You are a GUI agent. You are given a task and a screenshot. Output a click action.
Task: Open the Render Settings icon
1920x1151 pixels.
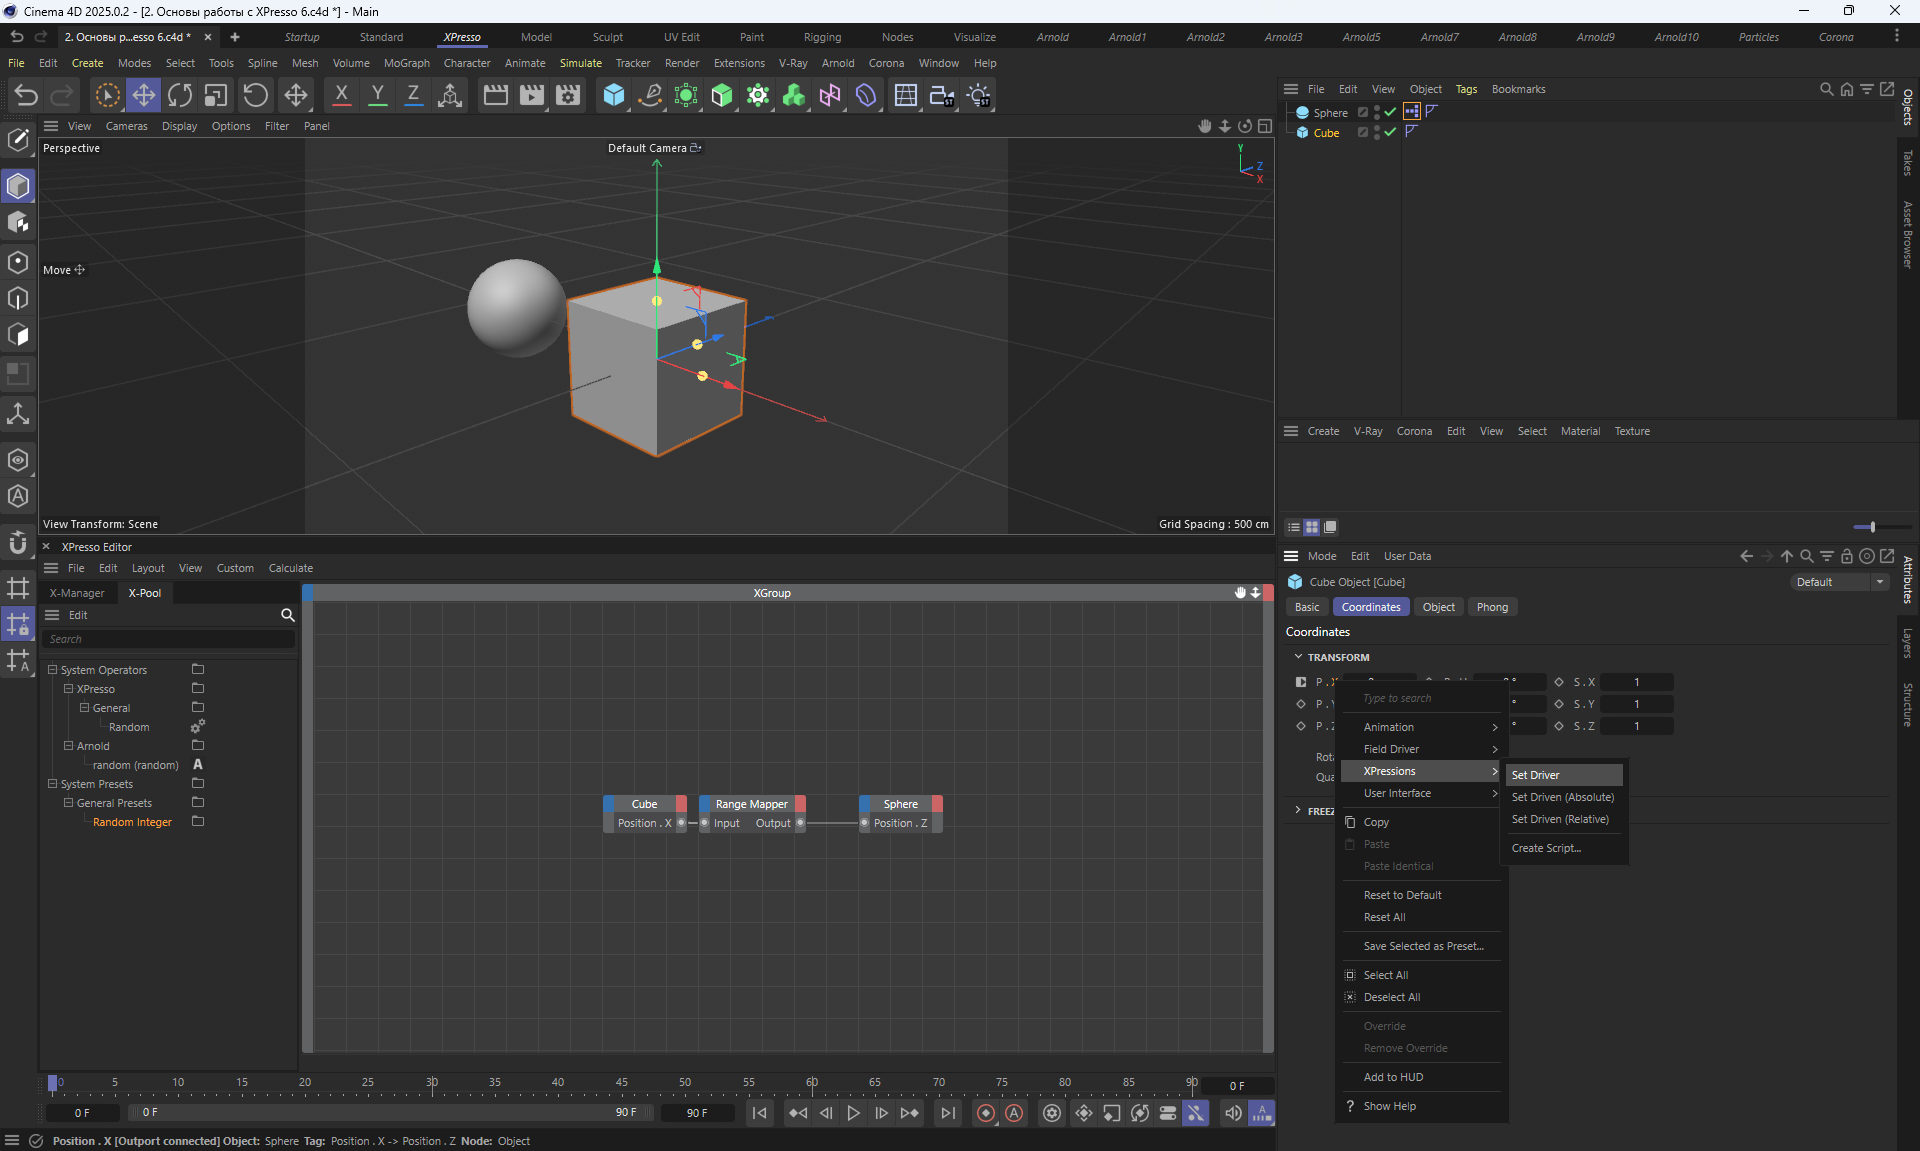[568, 95]
